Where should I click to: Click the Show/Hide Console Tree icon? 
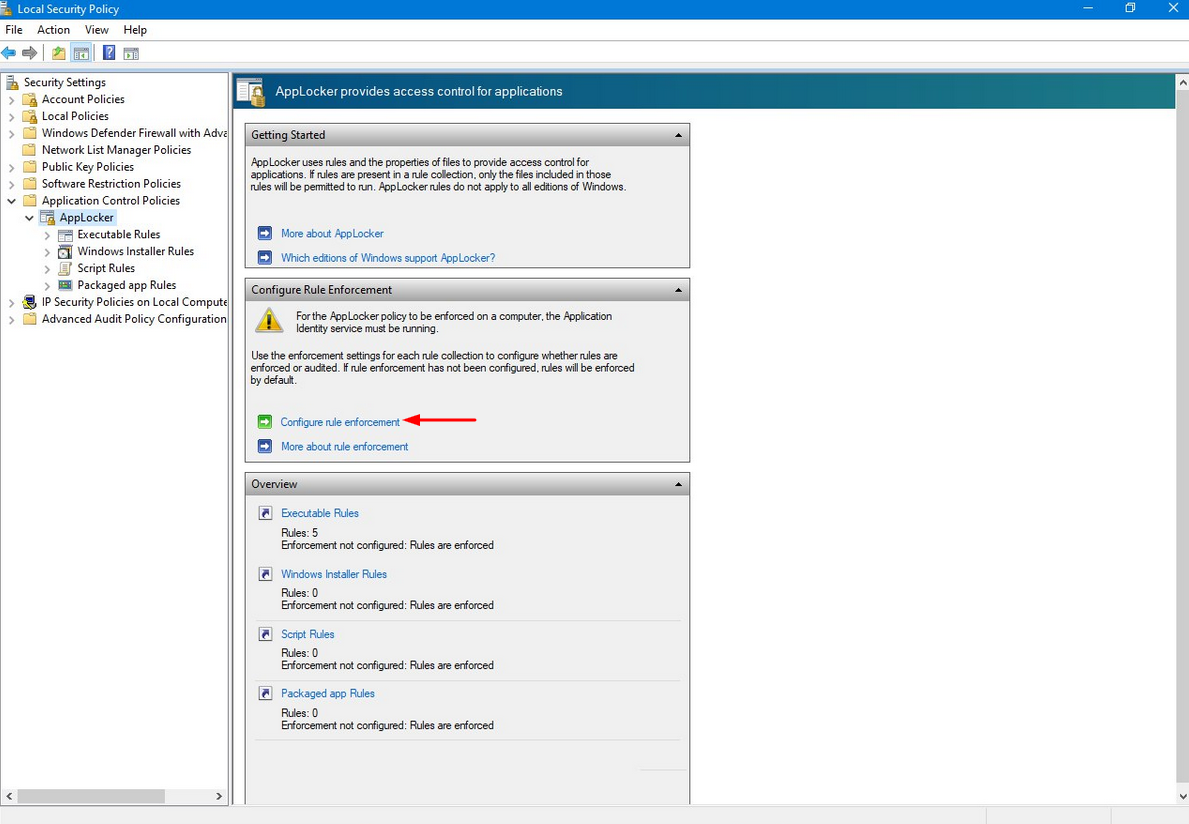point(81,53)
